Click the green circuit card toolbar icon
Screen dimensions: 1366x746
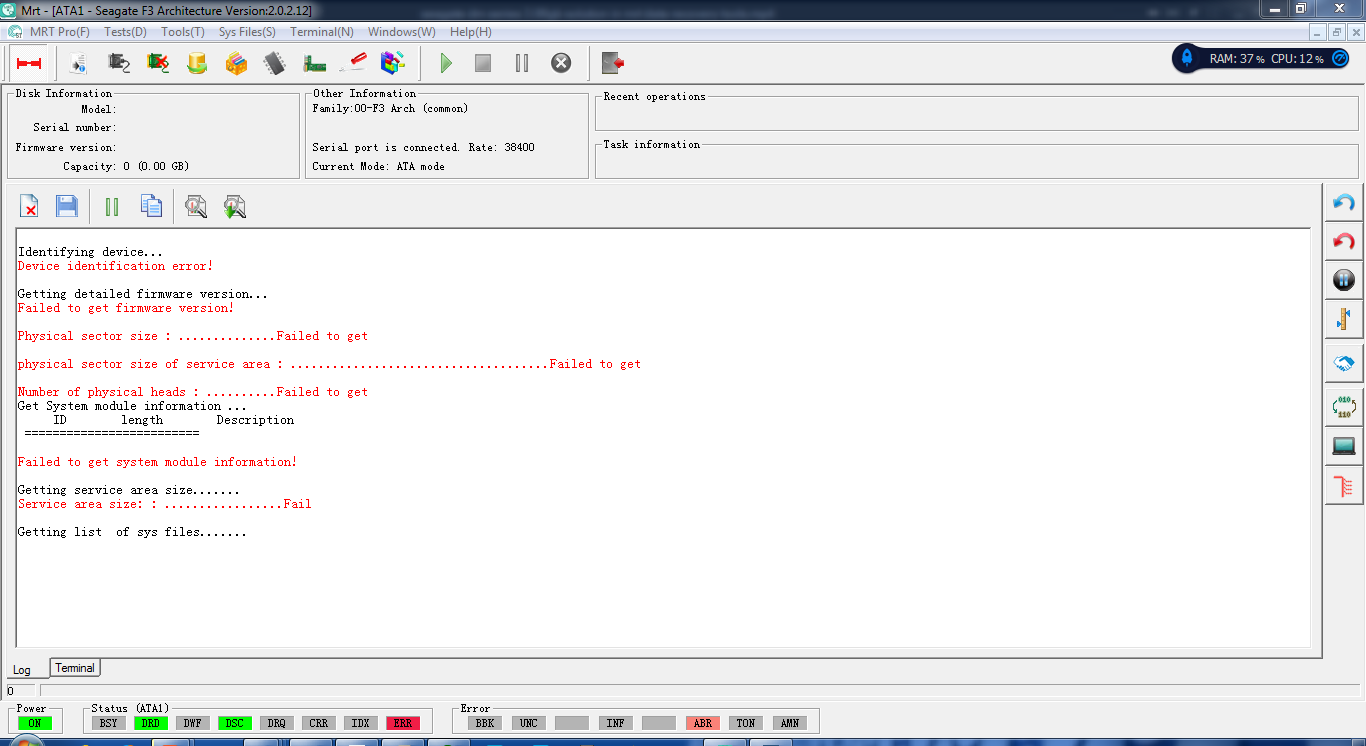[x=315, y=63]
